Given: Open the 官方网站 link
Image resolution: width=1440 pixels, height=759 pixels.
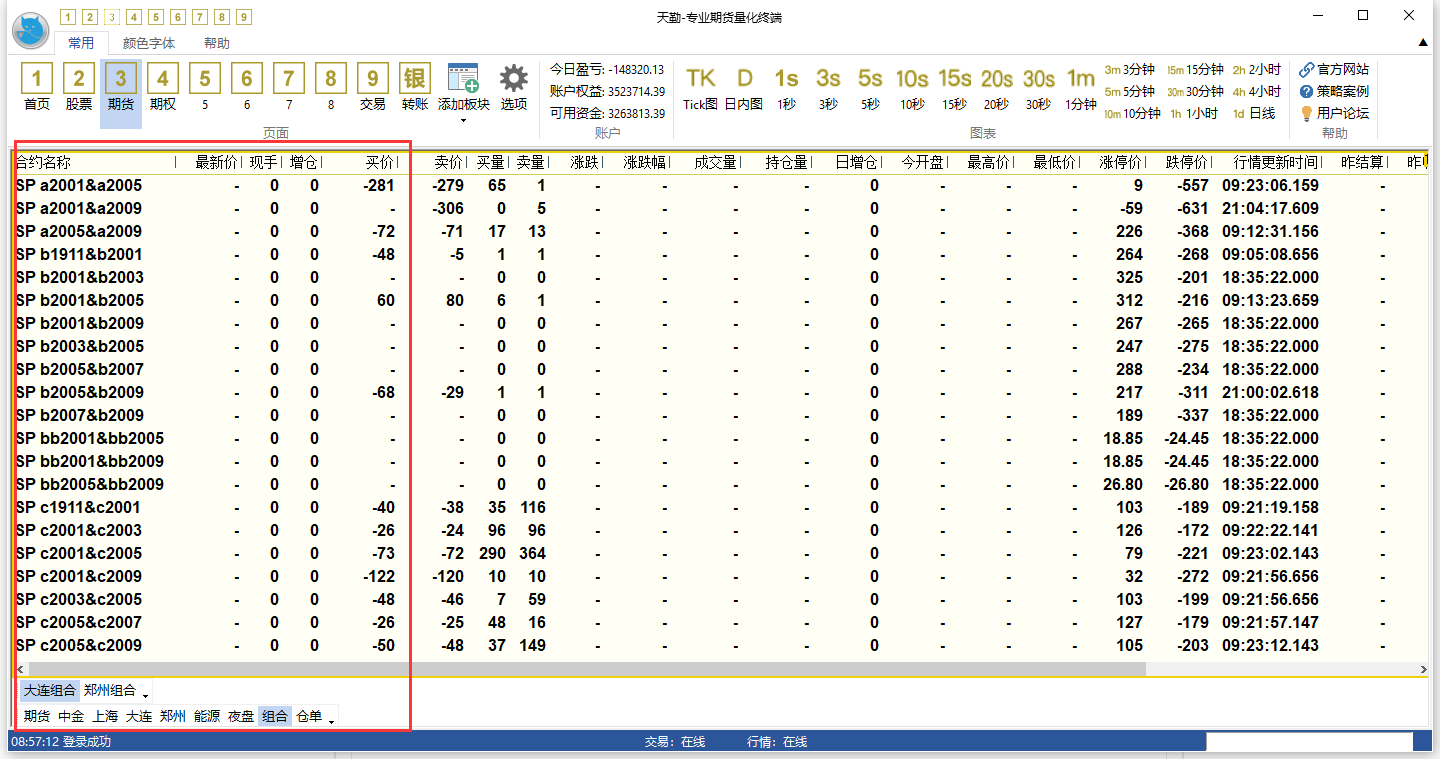Looking at the screenshot, I should point(1334,70).
